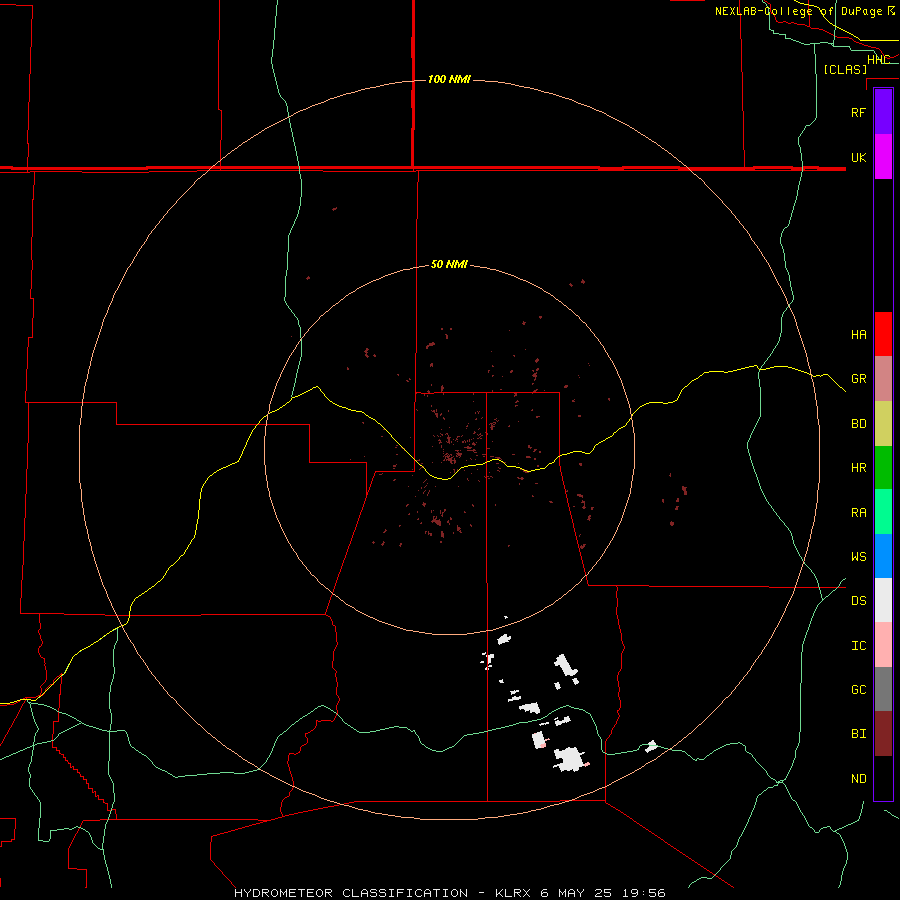Click the HR legend label
This screenshot has width=900, height=900.
coord(859,468)
